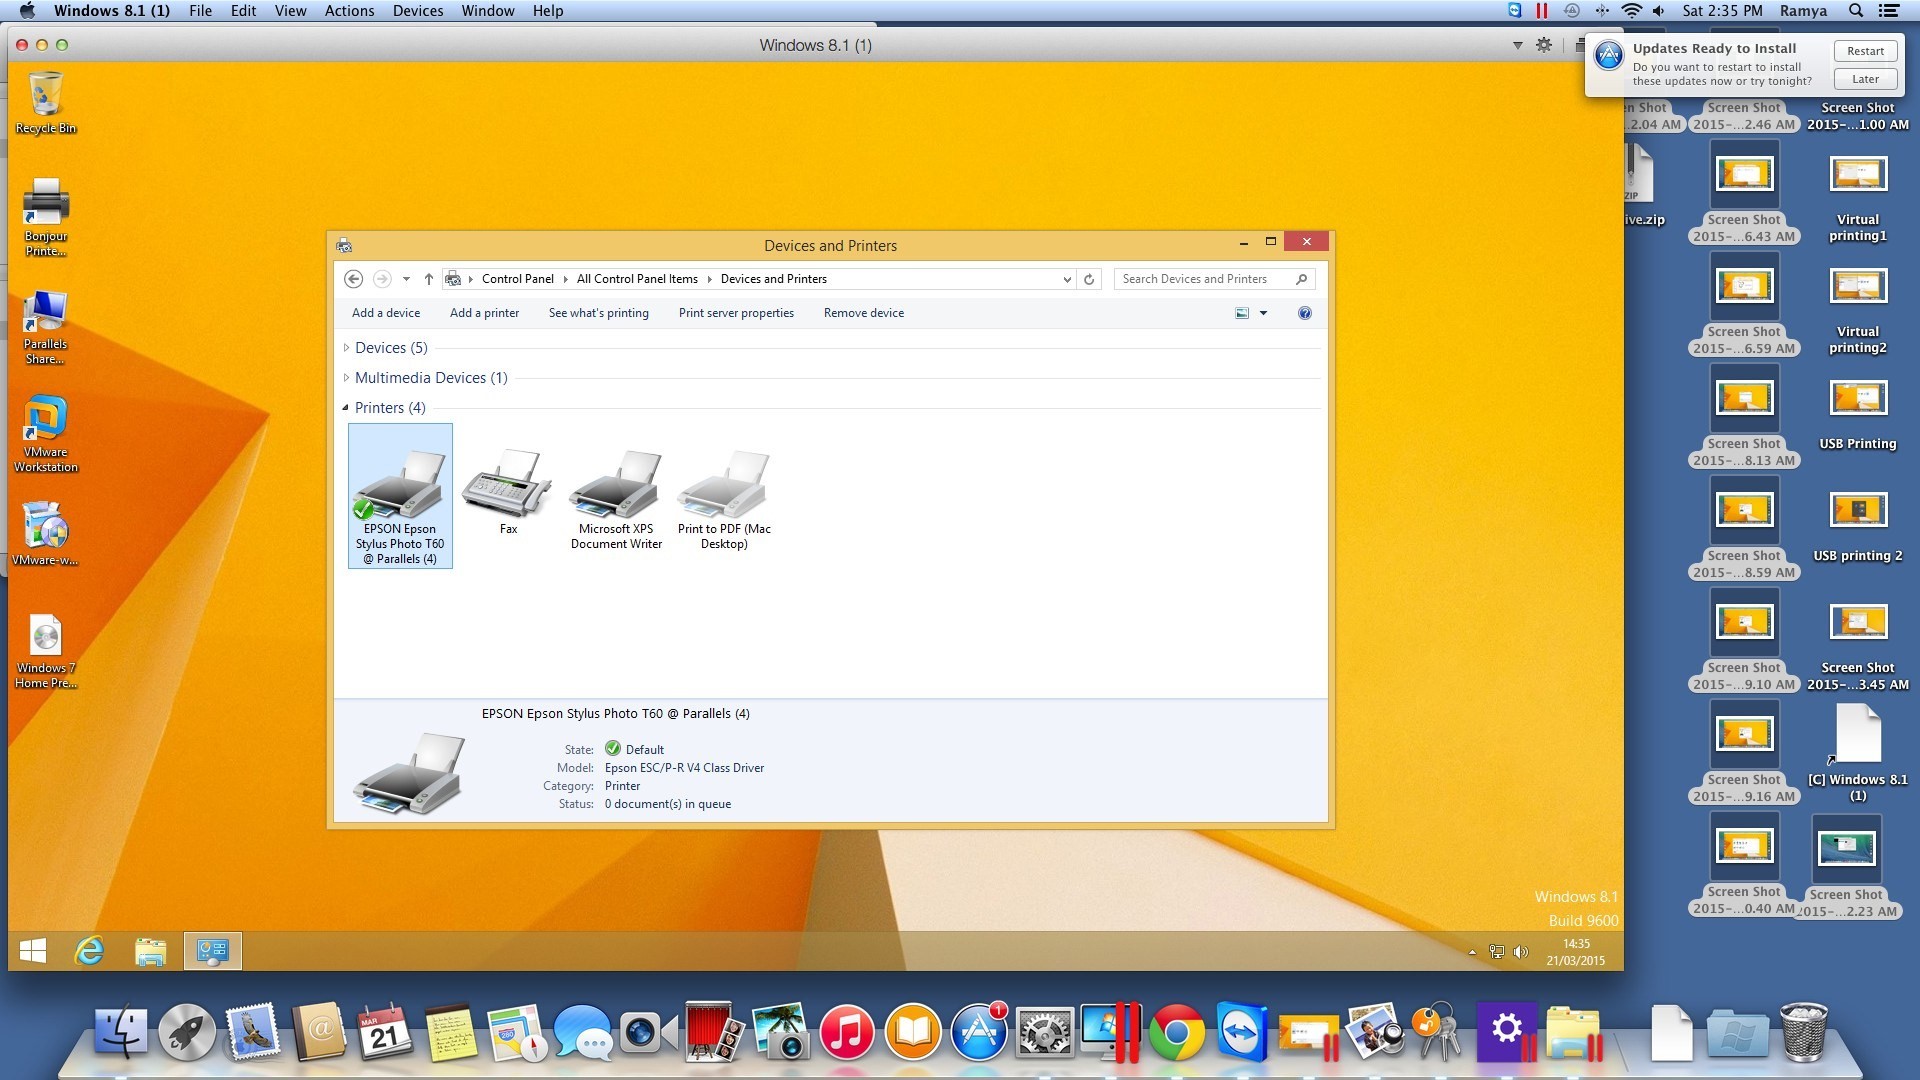This screenshot has height=1080, width=1920.
Task: Open the Devices menu
Action: point(418,11)
